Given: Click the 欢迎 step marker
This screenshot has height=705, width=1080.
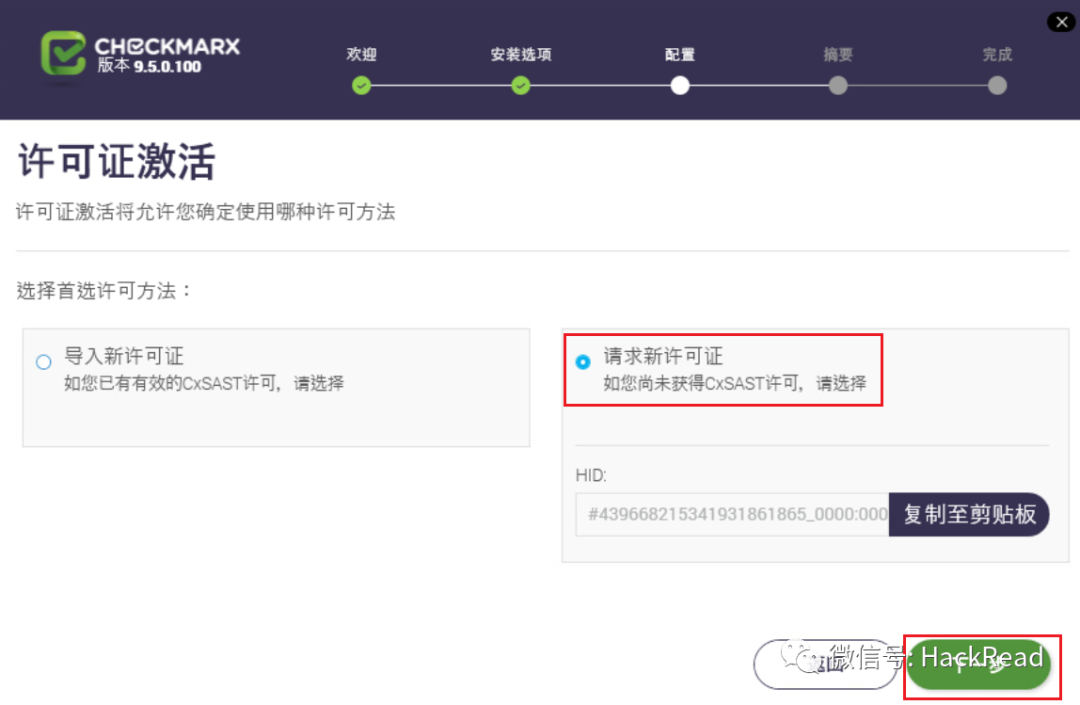Looking at the screenshot, I should 362,85.
